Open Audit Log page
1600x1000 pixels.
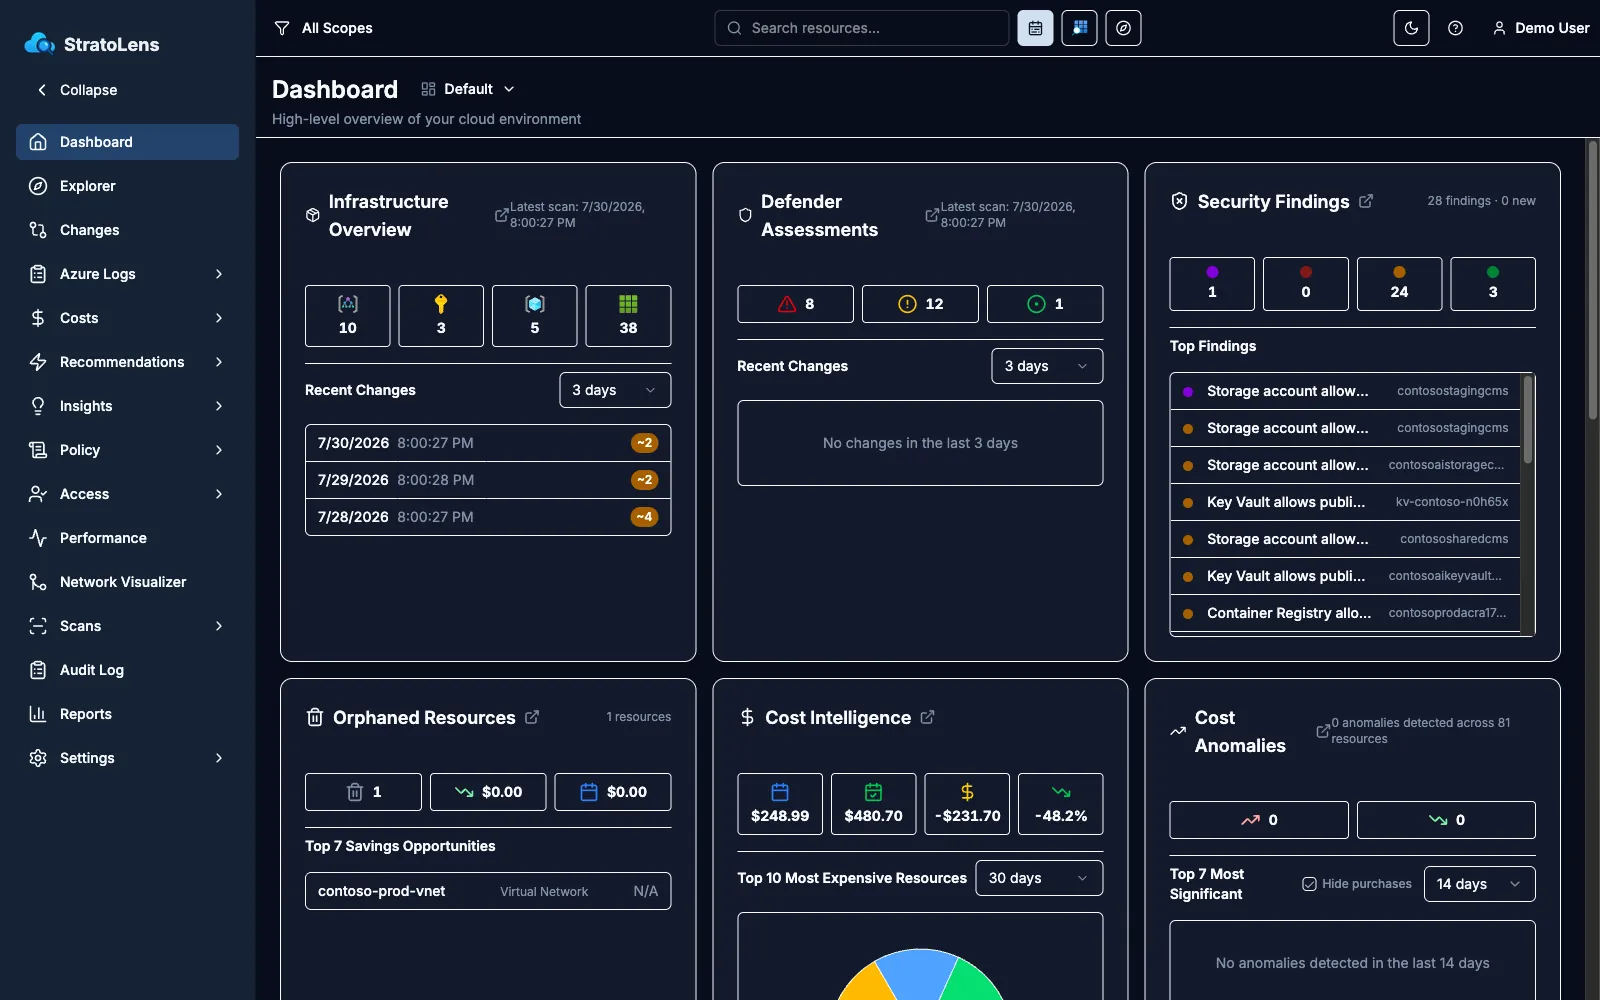127,670
